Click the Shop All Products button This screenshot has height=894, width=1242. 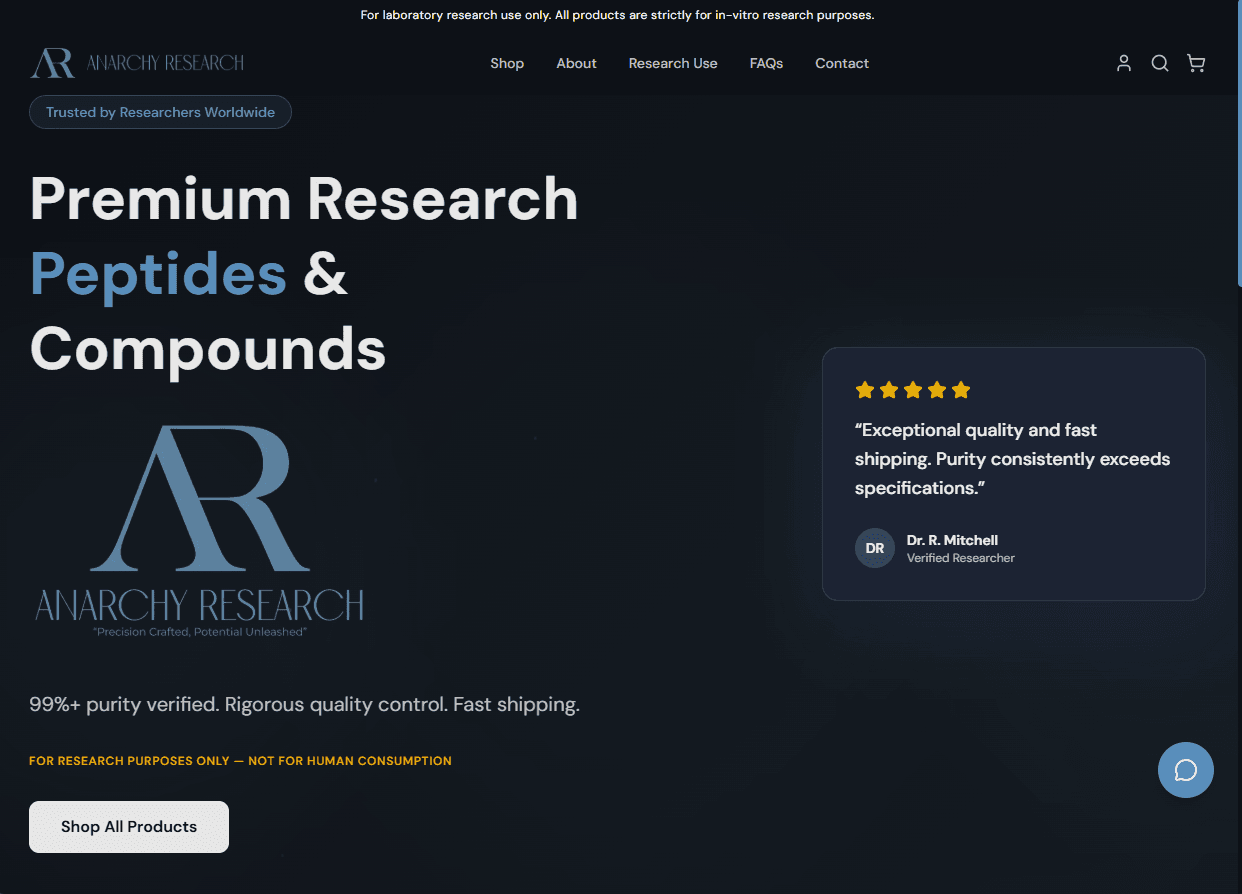click(129, 827)
